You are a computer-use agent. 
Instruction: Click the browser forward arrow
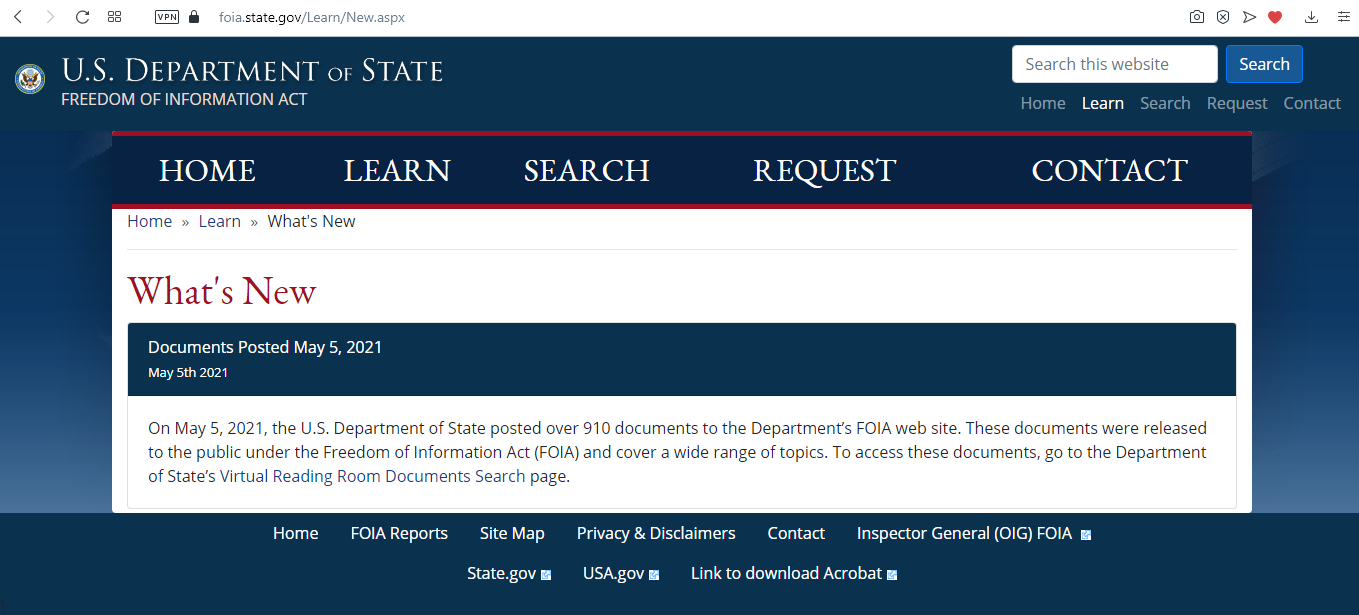[50, 17]
